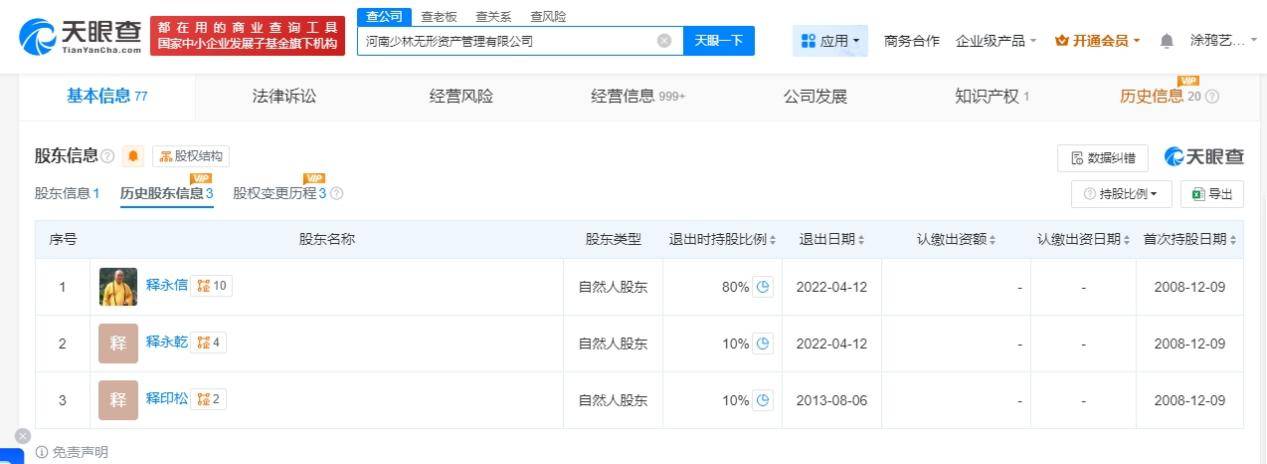This screenshot has height=464, width=1267.
Task: Click the notification bell in the header
Action: (x=1166, y=41)
